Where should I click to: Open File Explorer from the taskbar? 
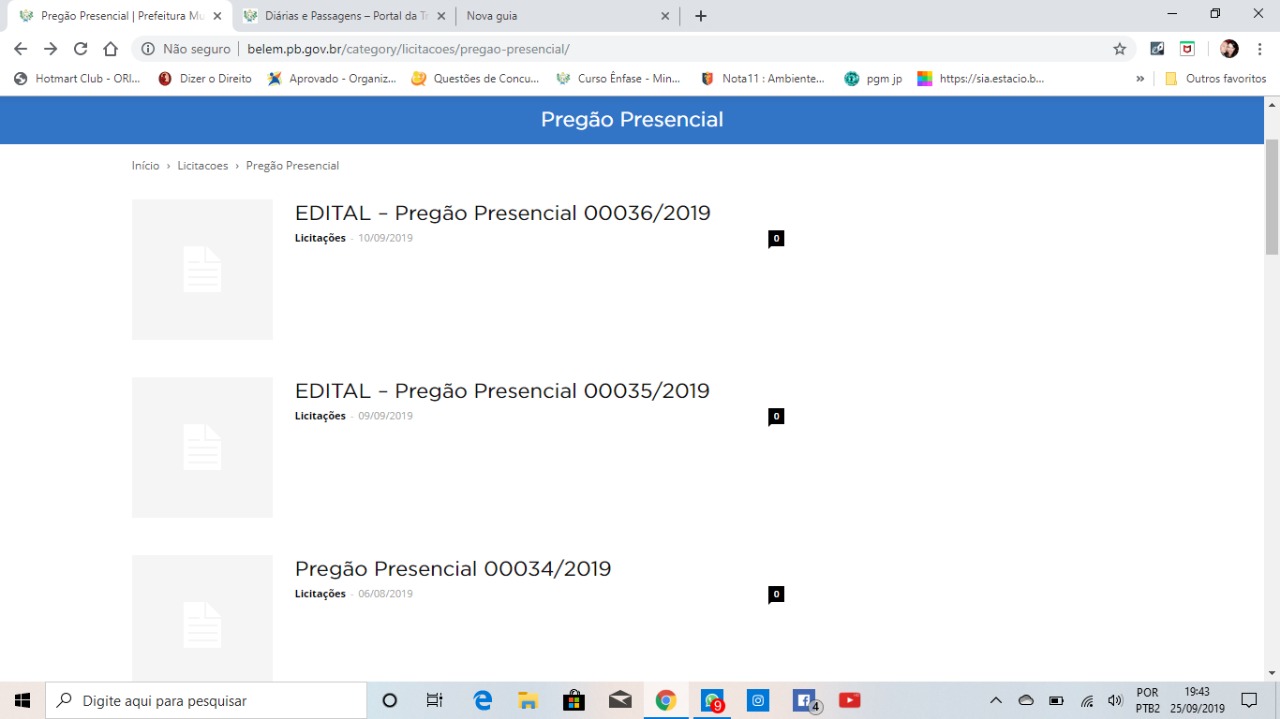point(528,701)
